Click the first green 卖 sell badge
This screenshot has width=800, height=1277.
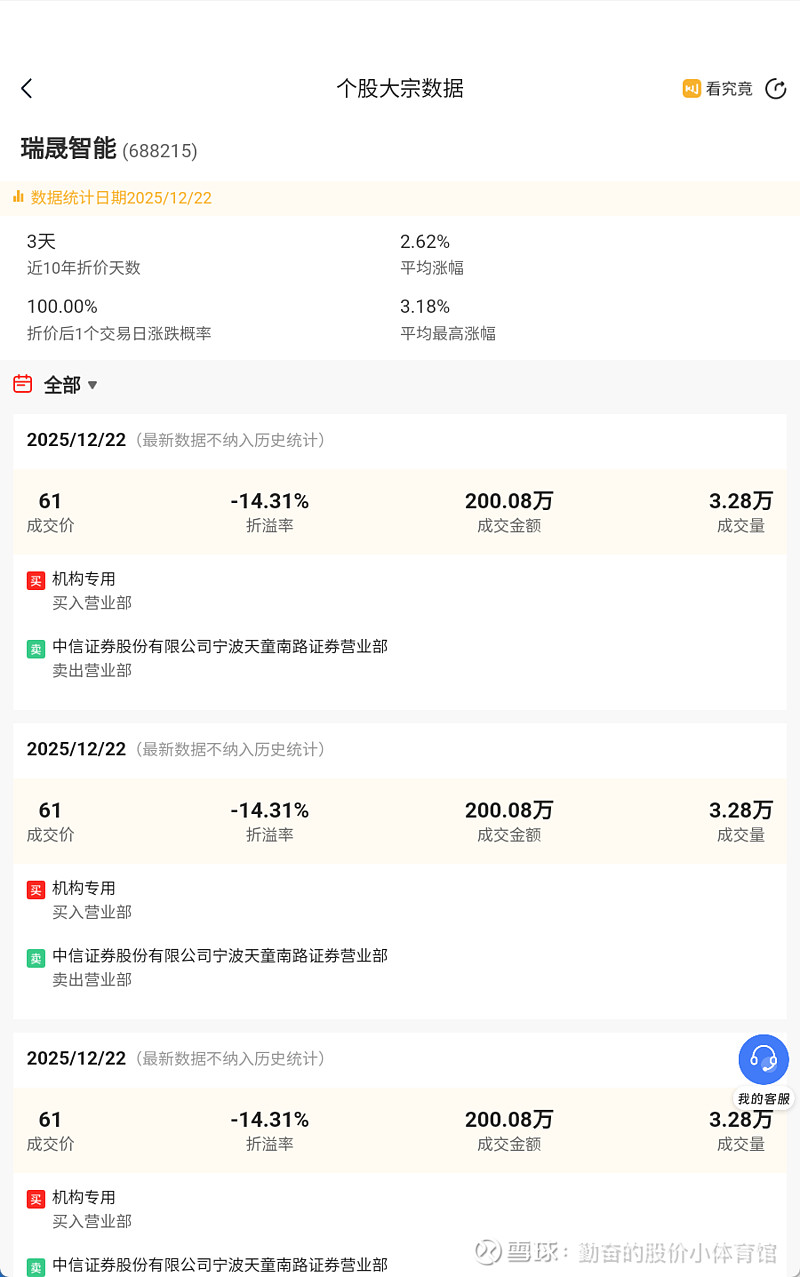click(x=36, y=648)
